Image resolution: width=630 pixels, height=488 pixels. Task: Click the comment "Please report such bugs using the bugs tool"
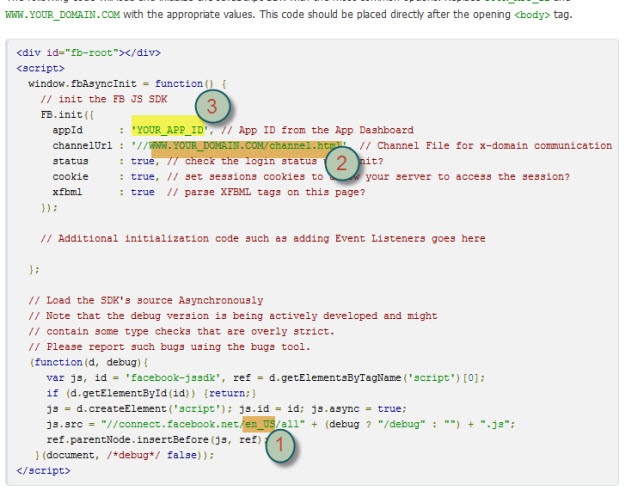[x=169, y=347]
